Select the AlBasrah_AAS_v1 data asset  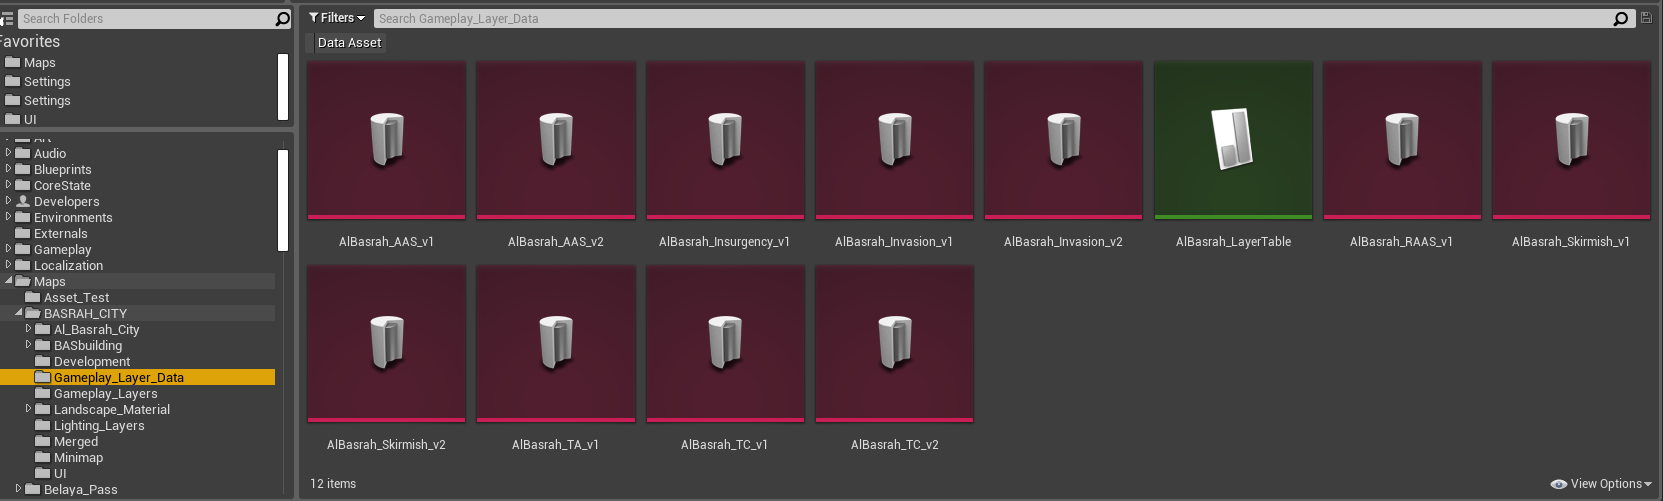coord(386,141)
